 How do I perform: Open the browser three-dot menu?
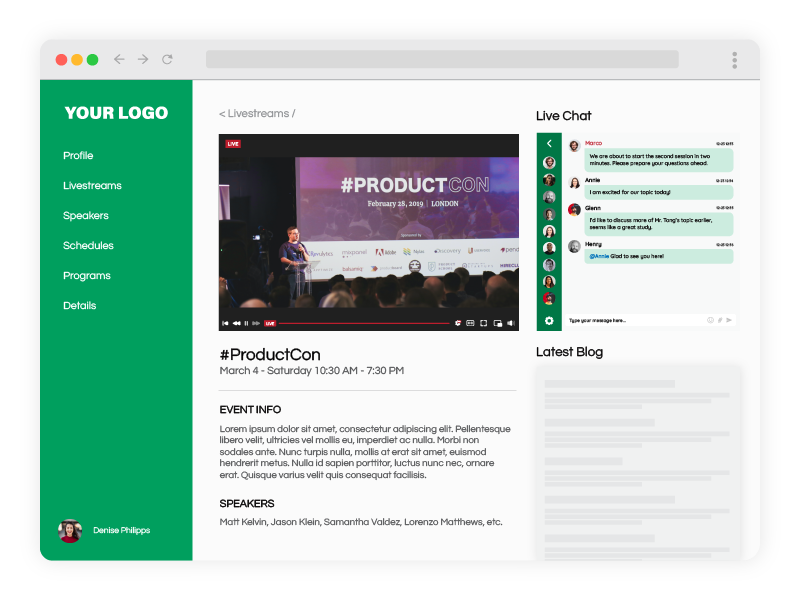click(x=734, y=60)
